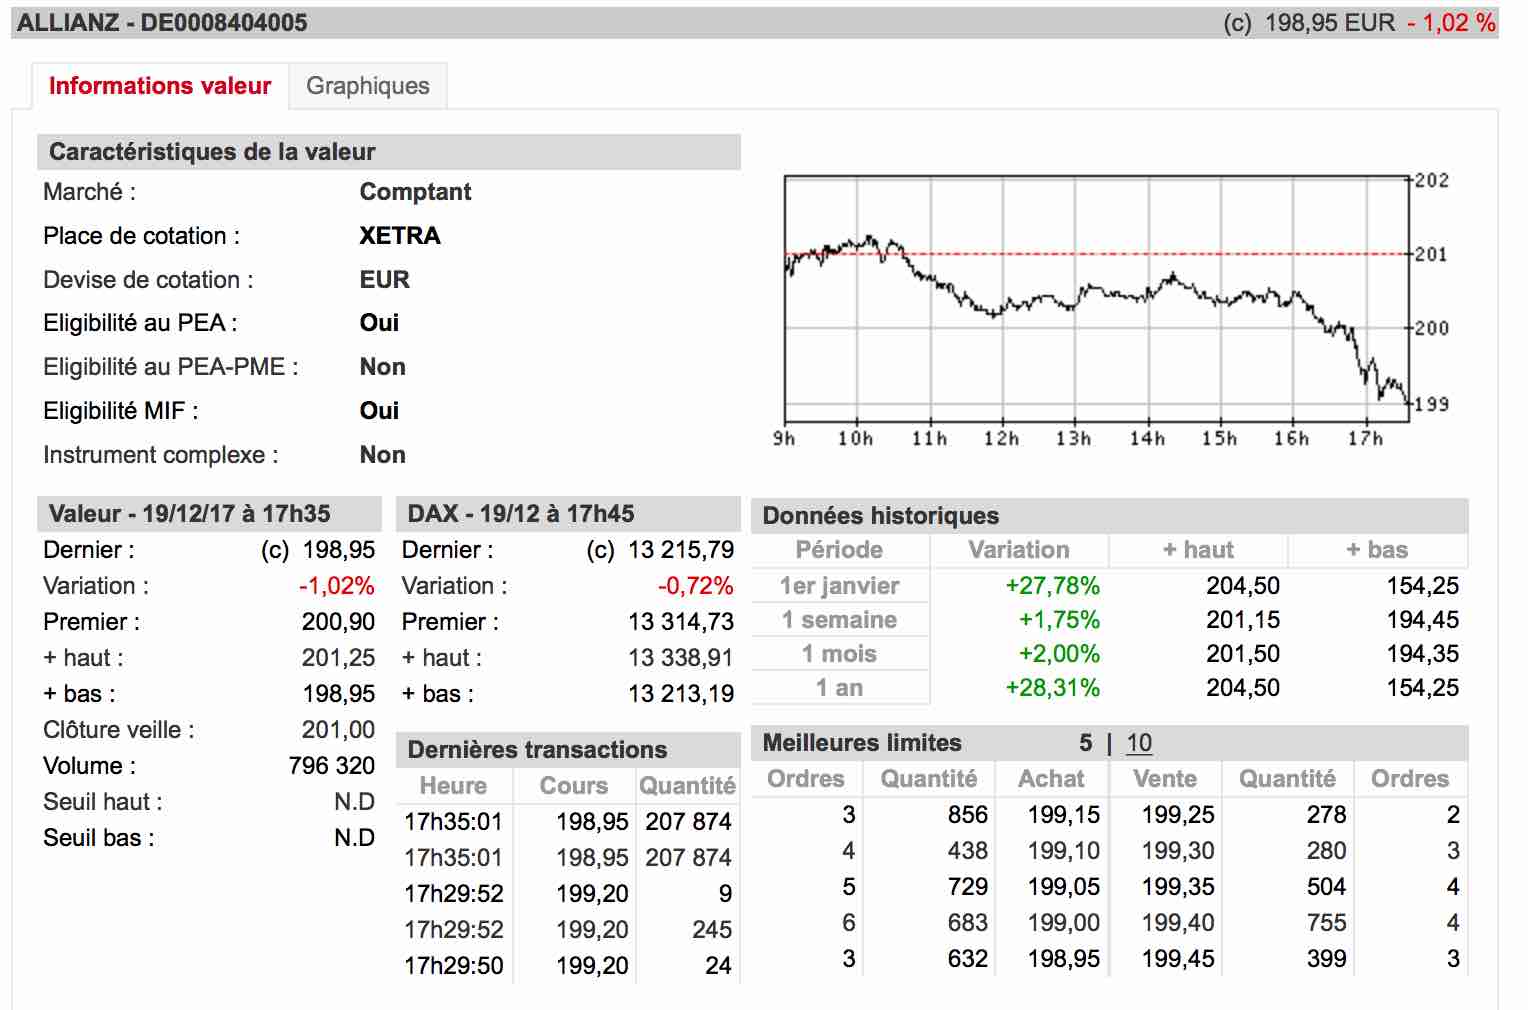Click Premier value 200,90
The width and height of the screenshot is (1528, 1010).
338,622
